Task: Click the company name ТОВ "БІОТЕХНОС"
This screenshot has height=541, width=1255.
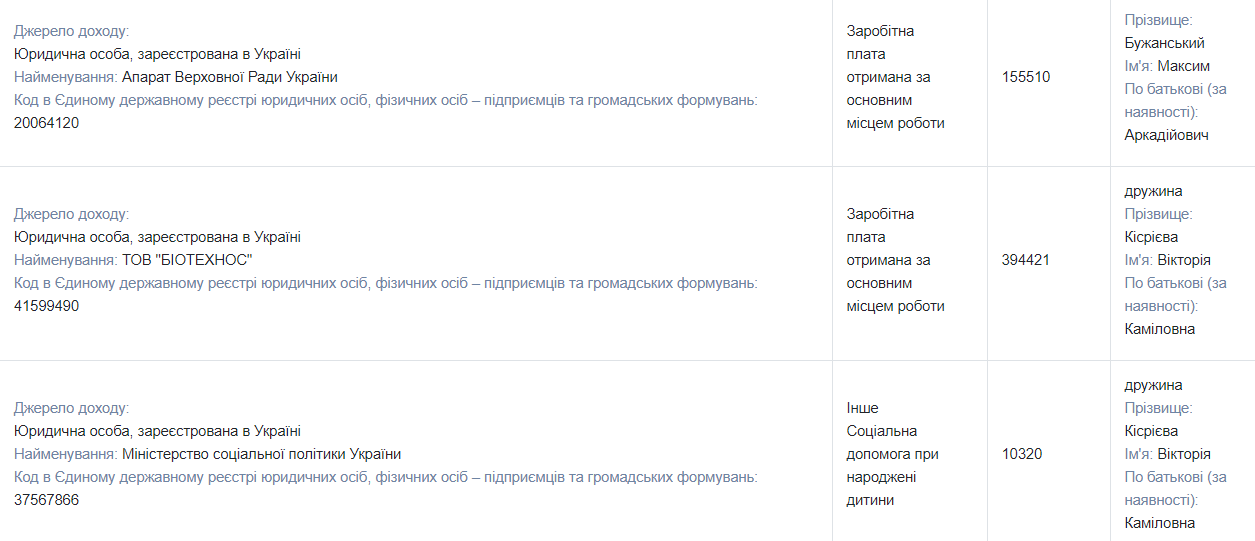Action: [187, 260]
